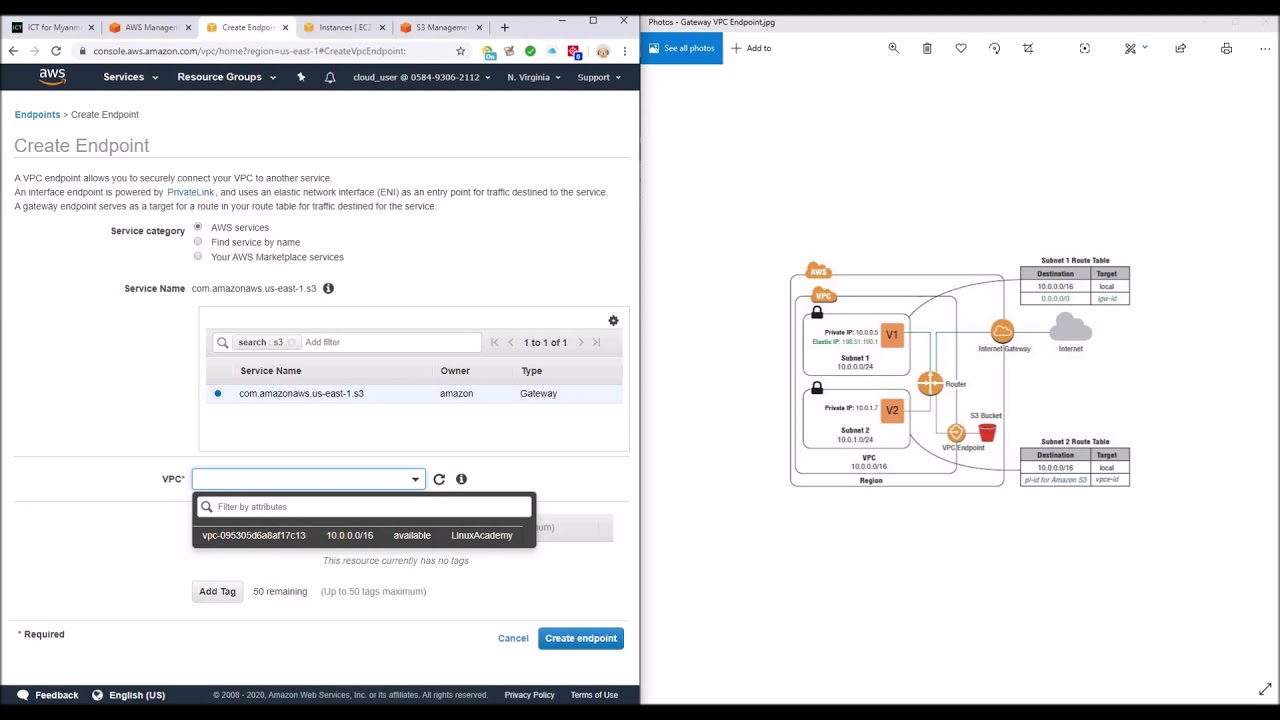Change language via English (US)
The image size is (1280, 720).
[x=128, y=695]
